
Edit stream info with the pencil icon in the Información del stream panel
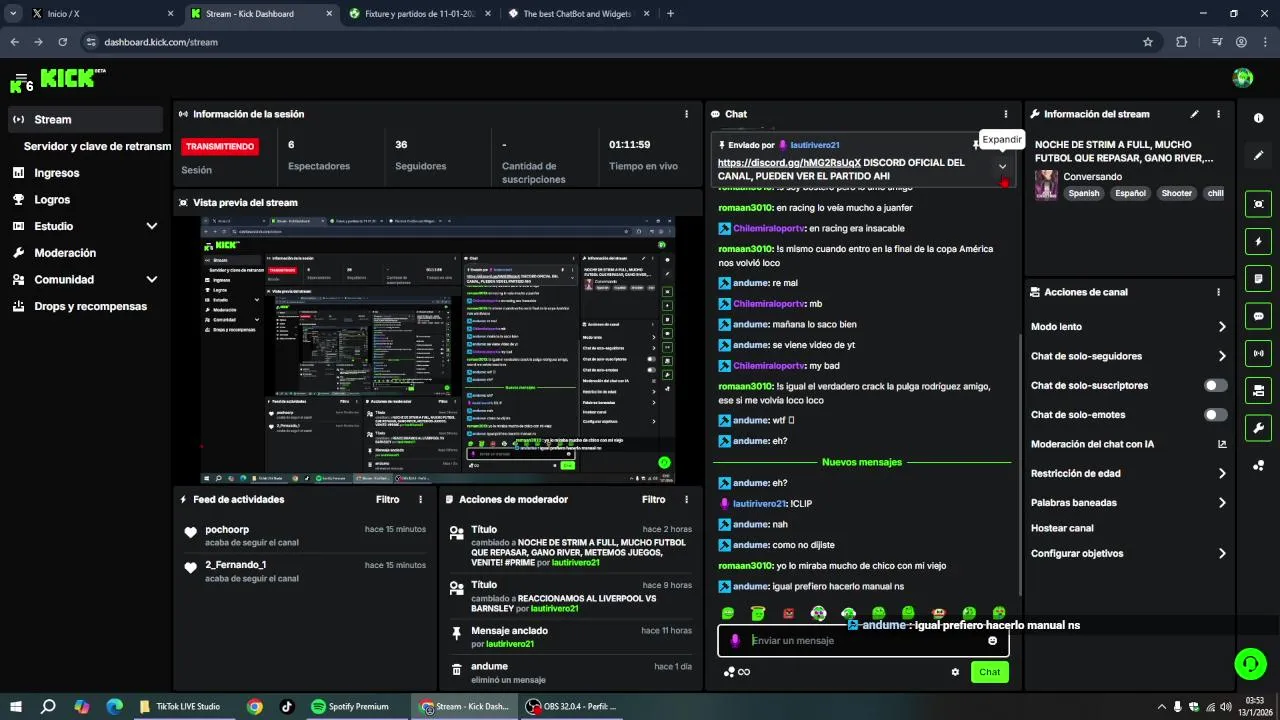1194,114
